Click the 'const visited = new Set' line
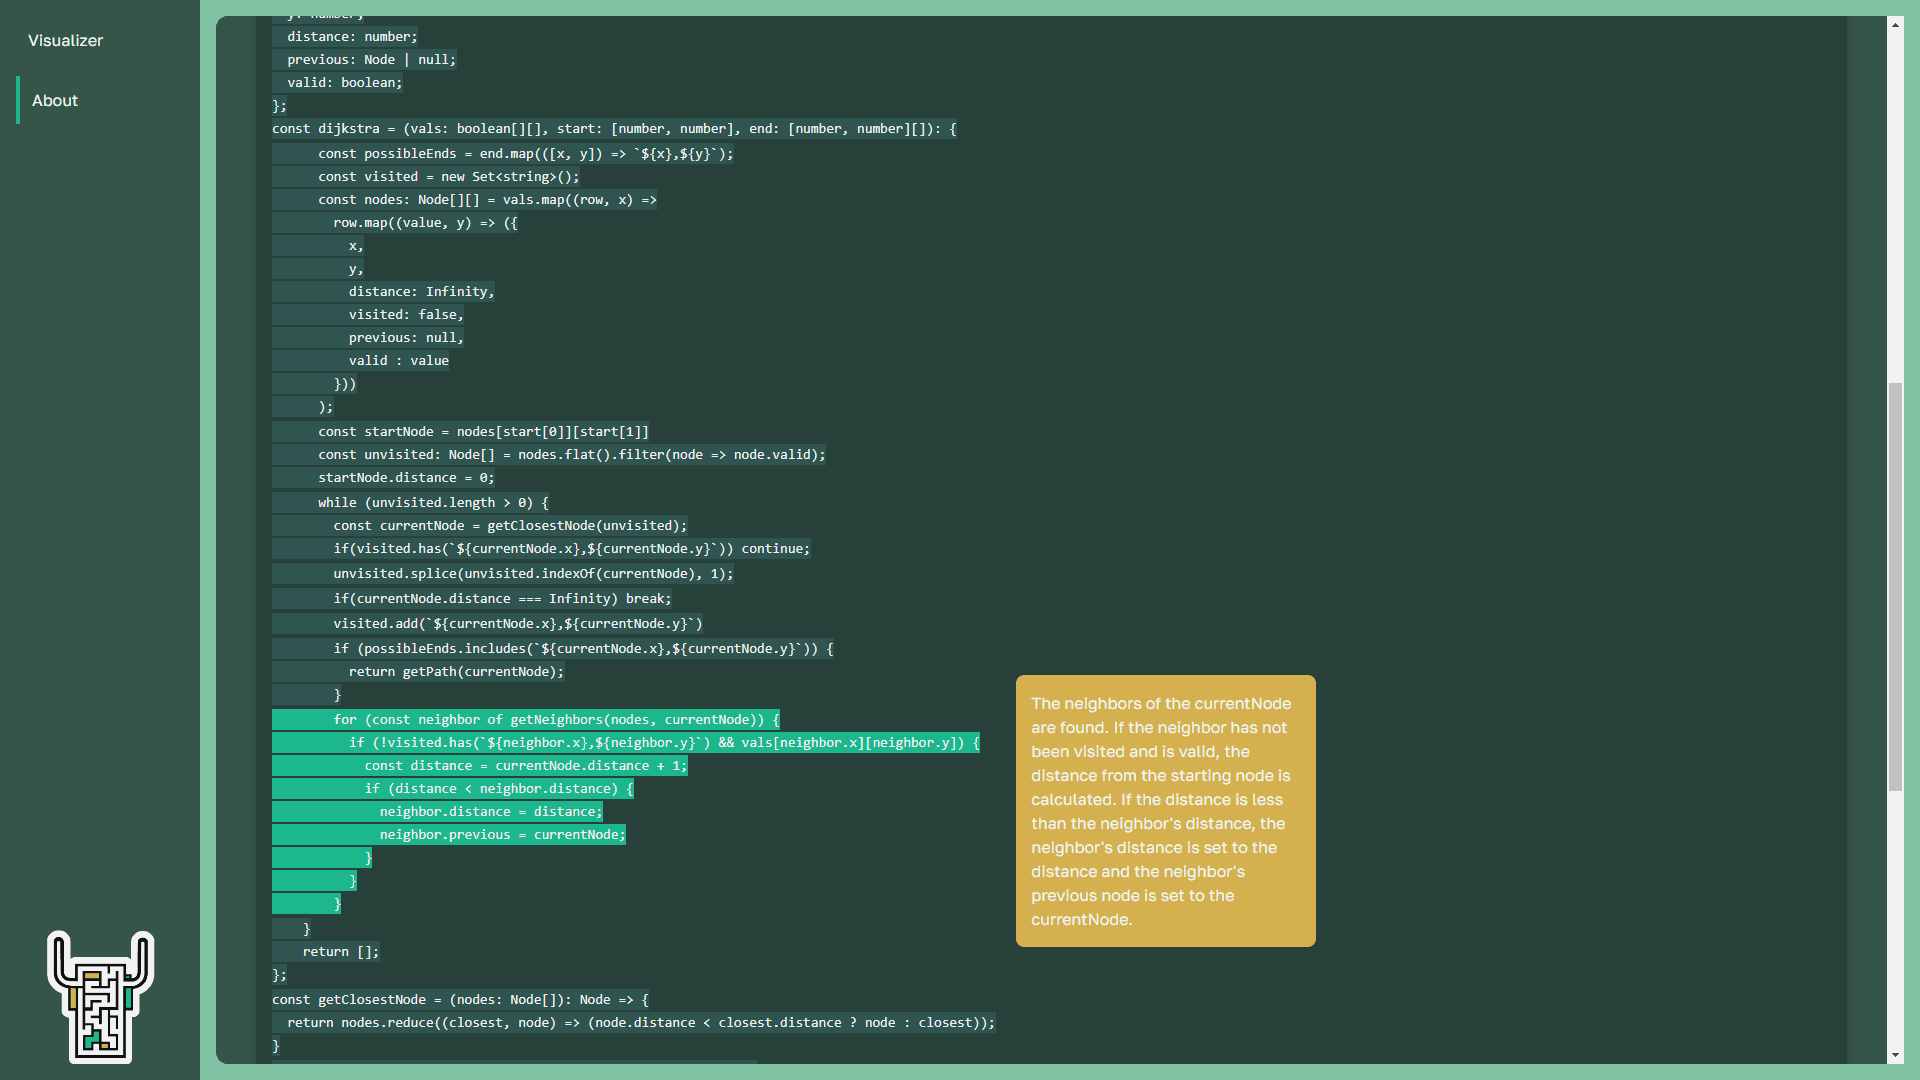 [x=447, y=177]
